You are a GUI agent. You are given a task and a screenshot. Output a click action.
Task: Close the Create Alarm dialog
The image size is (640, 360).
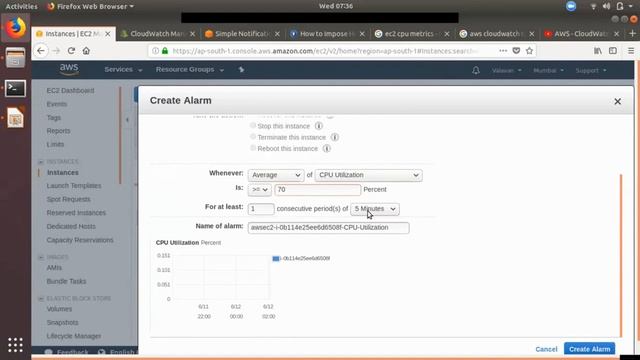coord(618,101)
